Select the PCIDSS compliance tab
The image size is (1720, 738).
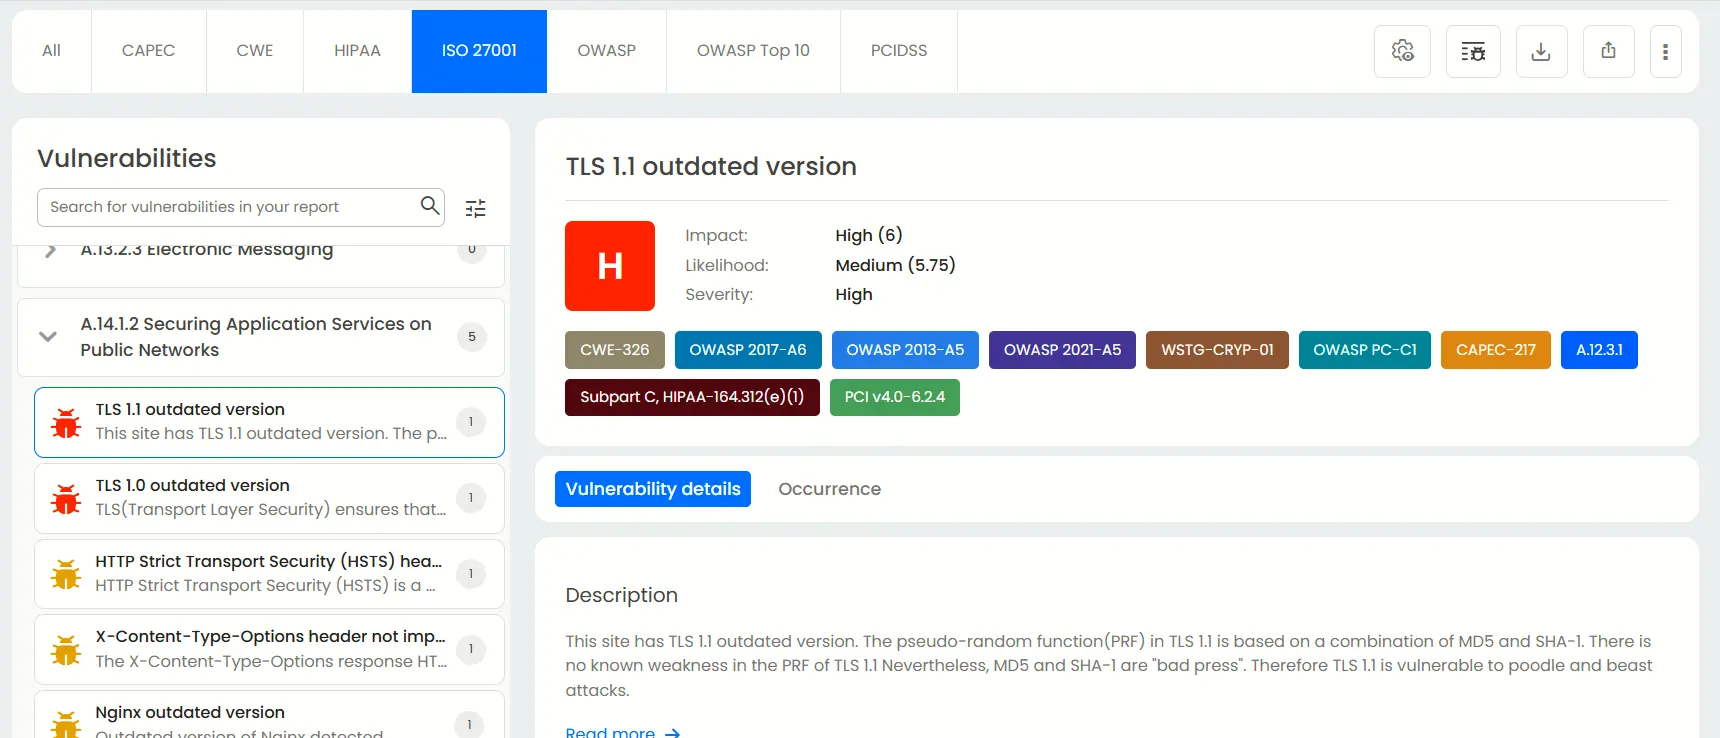898,51
